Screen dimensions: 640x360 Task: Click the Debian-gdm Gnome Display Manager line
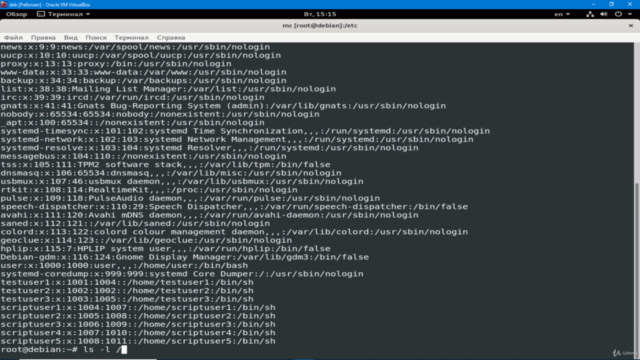(x=184, y=257)
